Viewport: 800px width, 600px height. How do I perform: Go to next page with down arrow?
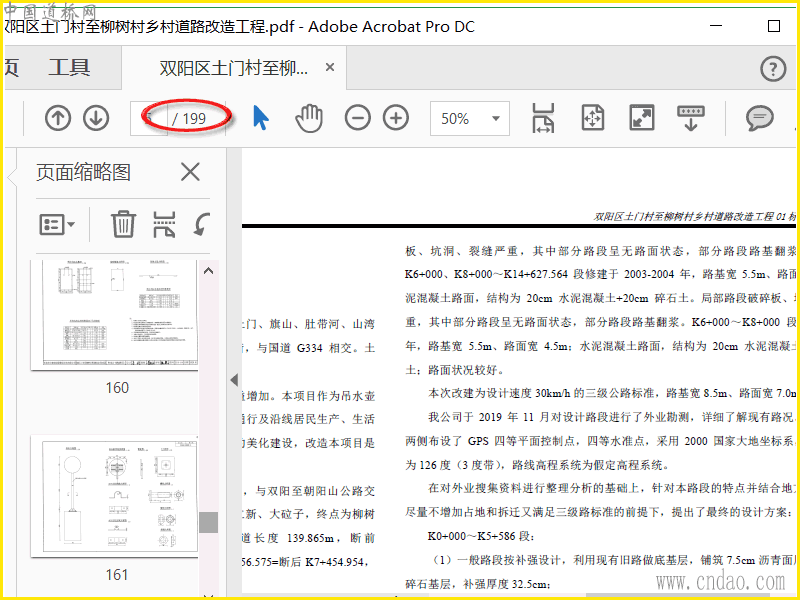pyautogui.click(x=96, y=118)
